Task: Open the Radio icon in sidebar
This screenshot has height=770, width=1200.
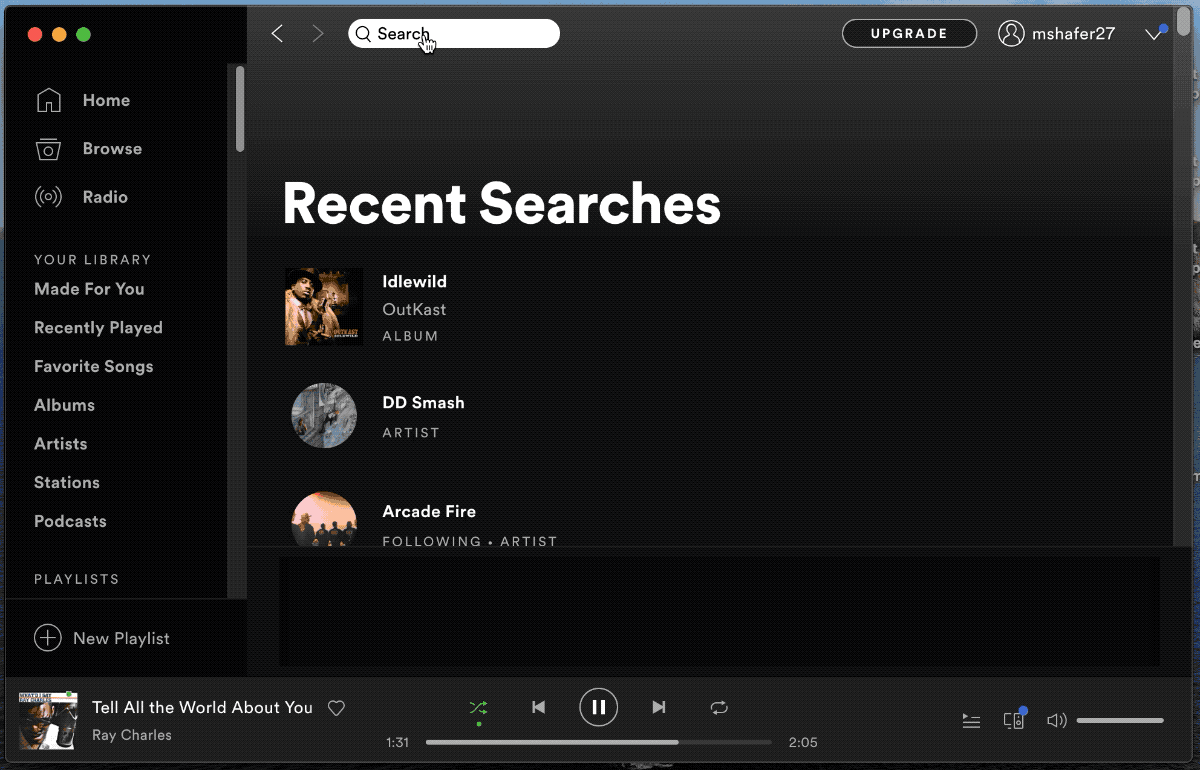Action: (x=48, y=197)
